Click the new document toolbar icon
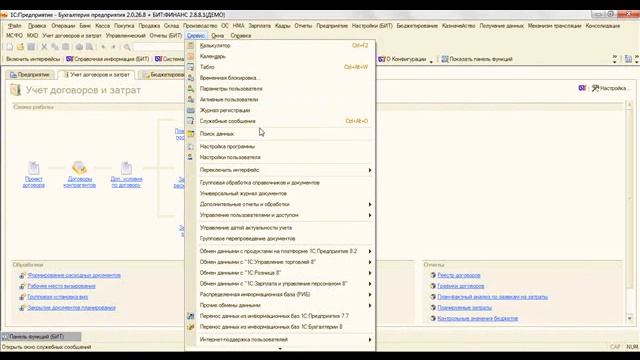This screenshot has height=360, width=640. coord(10,47)
